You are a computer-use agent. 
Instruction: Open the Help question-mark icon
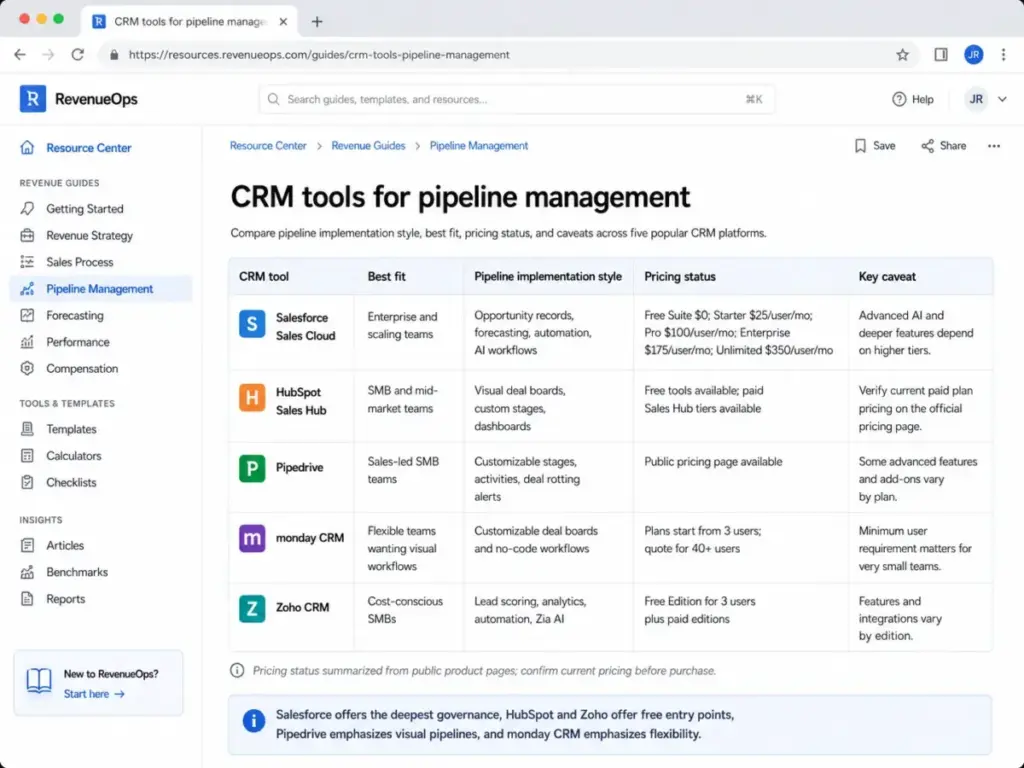(x=899, y=99)
